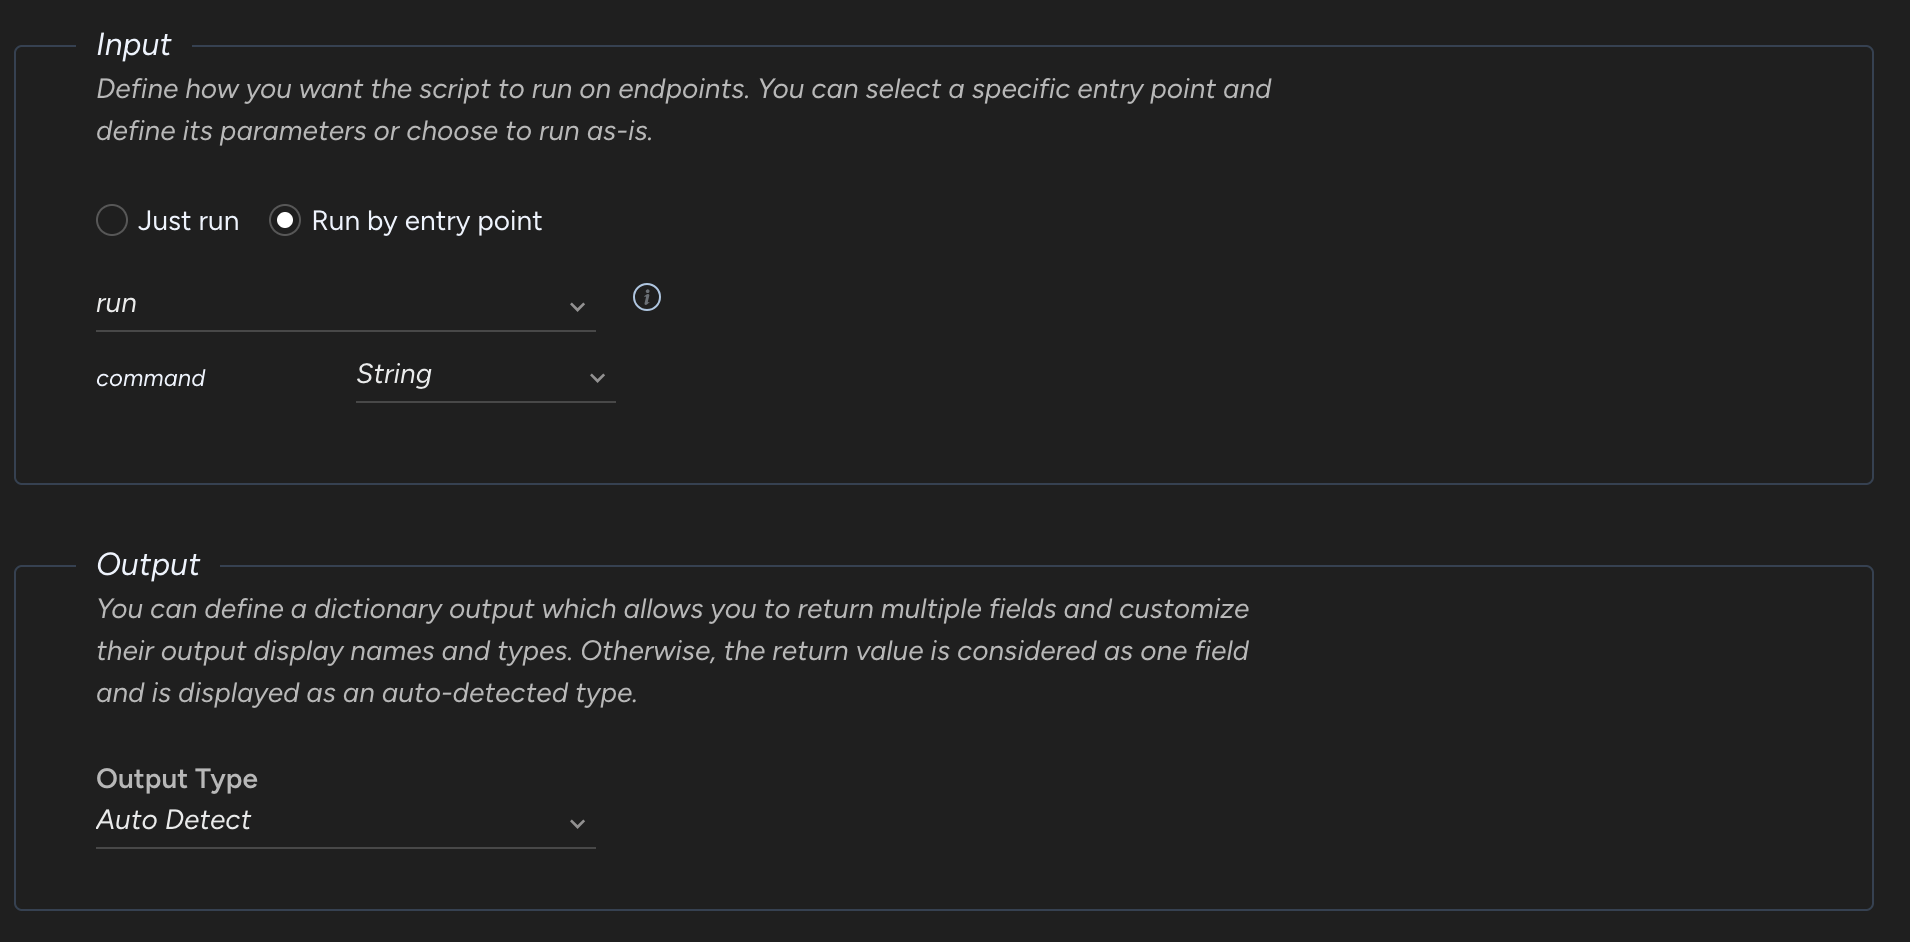Open the command type "String" dropdown

pos(485,375)
